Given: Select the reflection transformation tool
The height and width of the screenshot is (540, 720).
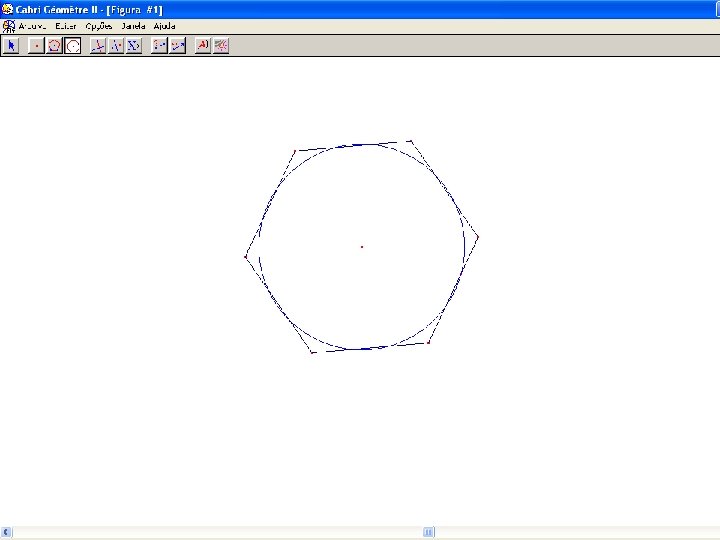Looking at the screenshot, I should (116, 45).
